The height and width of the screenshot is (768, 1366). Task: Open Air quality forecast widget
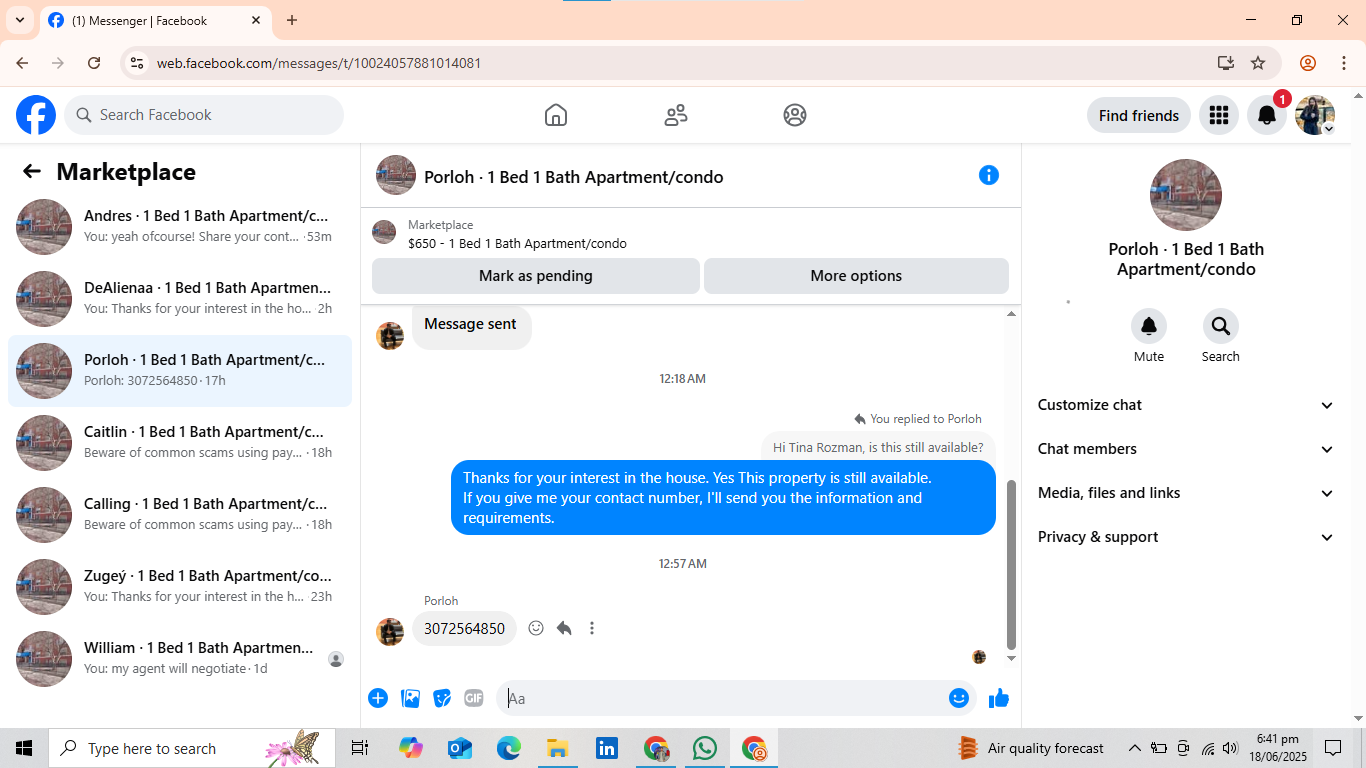click(x=1030, y=748)
